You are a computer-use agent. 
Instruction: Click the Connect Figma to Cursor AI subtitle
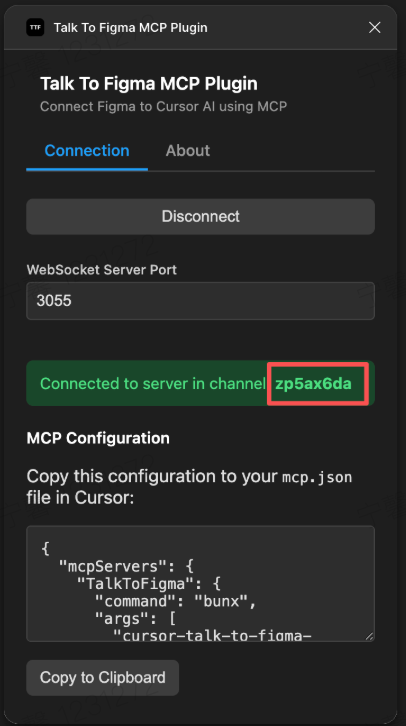[163, 106]
